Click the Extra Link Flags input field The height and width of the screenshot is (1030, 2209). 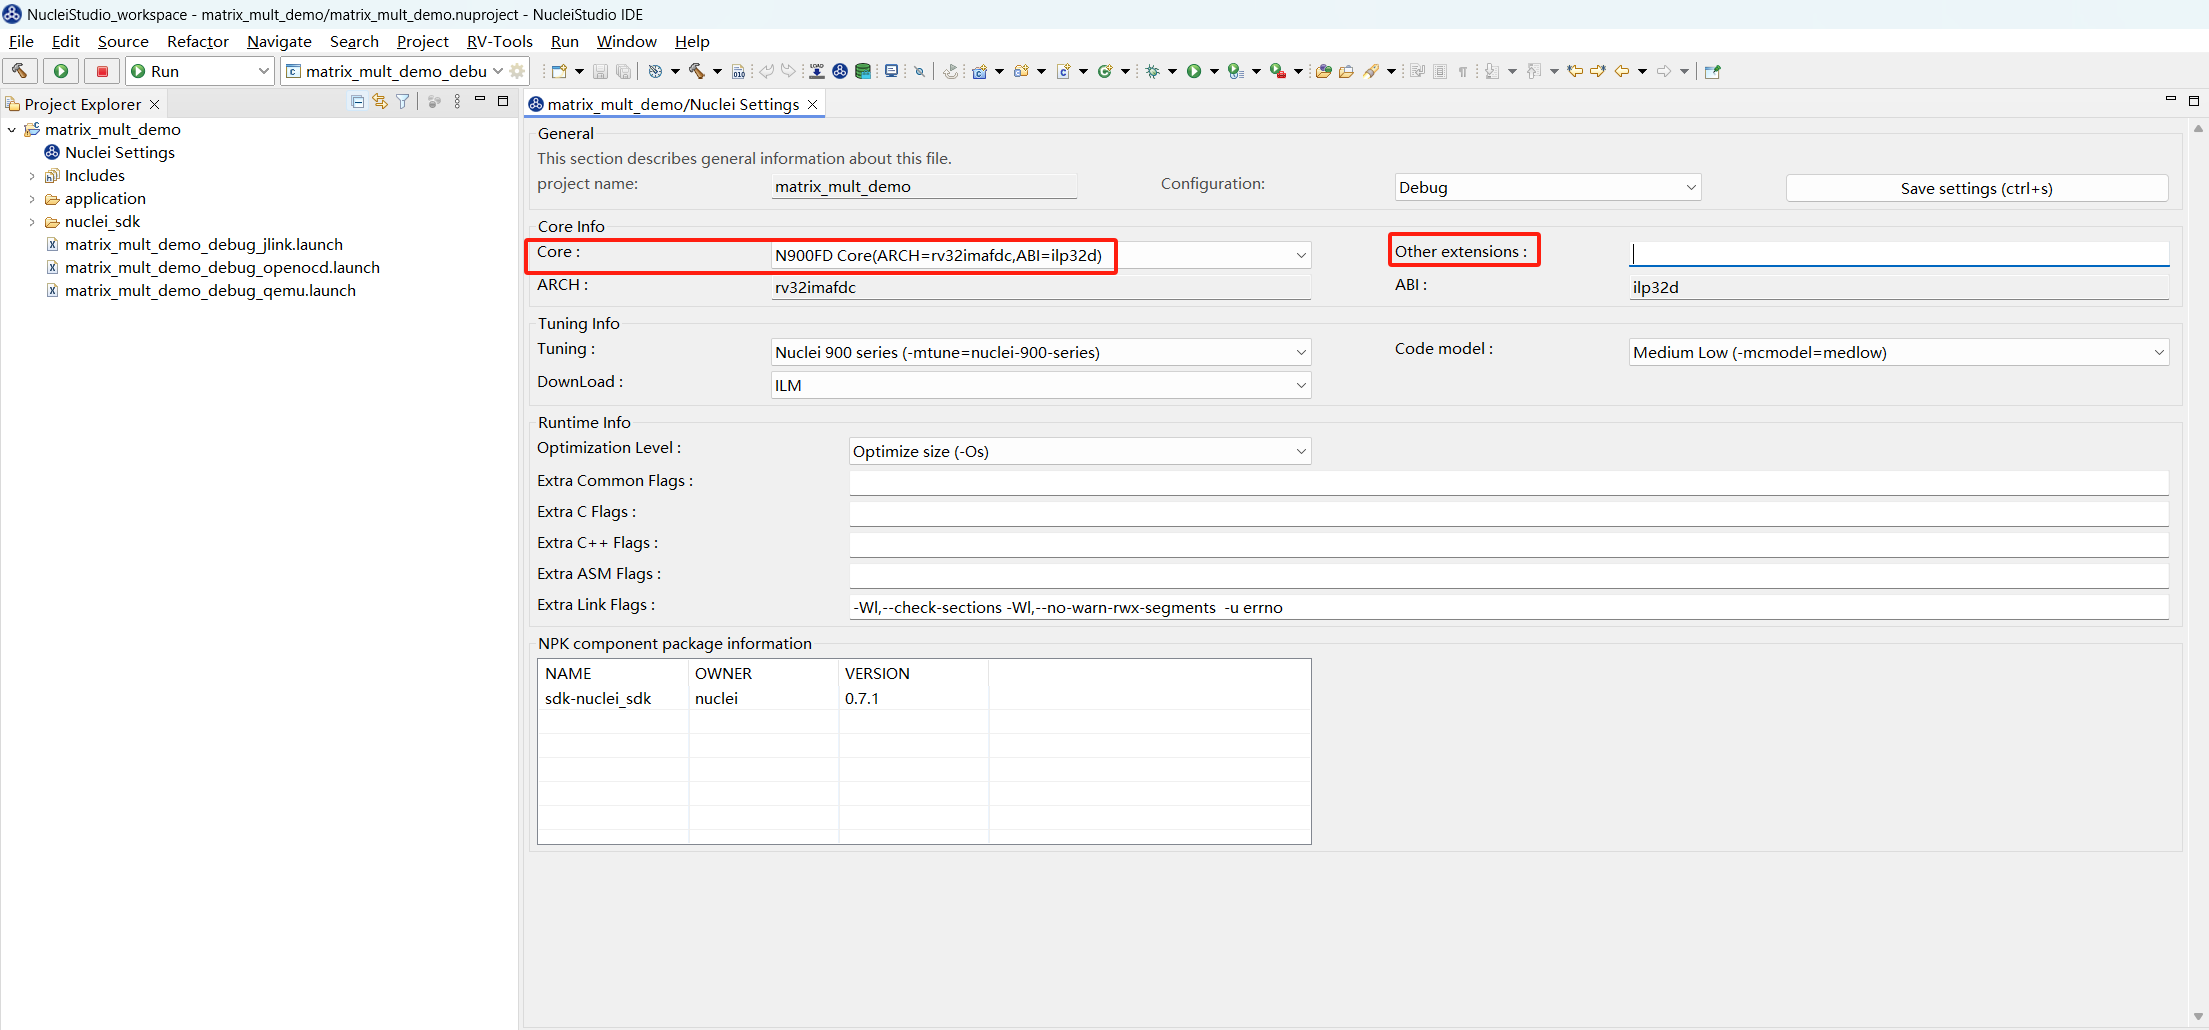pos(1509,607)
